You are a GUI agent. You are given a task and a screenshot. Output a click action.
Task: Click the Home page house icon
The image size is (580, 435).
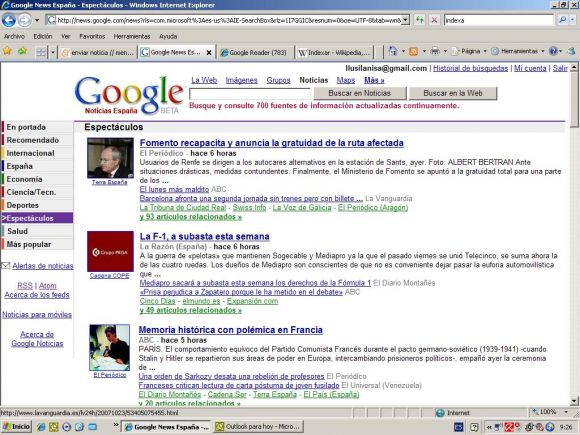(x=393, y=51)
